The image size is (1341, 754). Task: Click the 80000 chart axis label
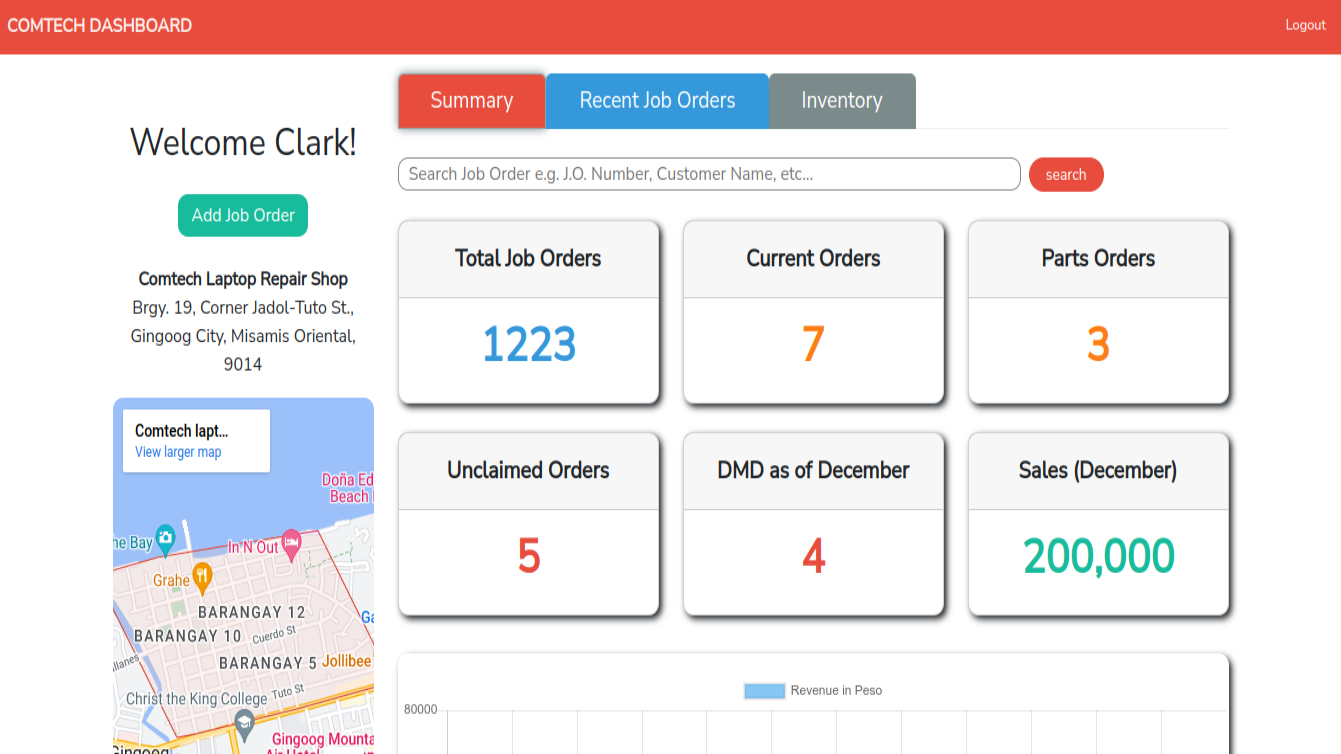pos(420,710)
